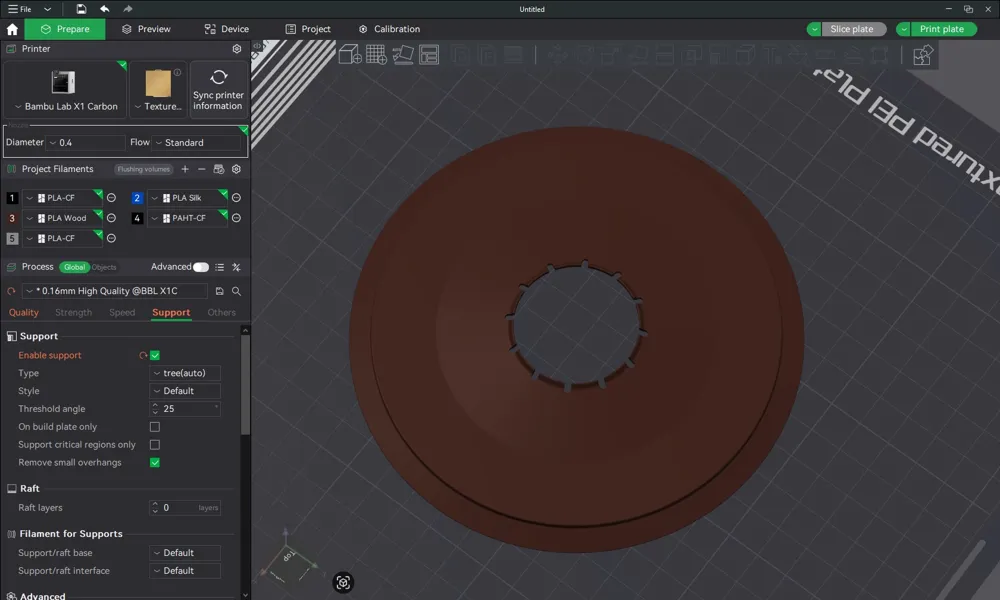This screenshot has height=600, width=1000.
Task: Open File menu
Action: coord(20,9)
